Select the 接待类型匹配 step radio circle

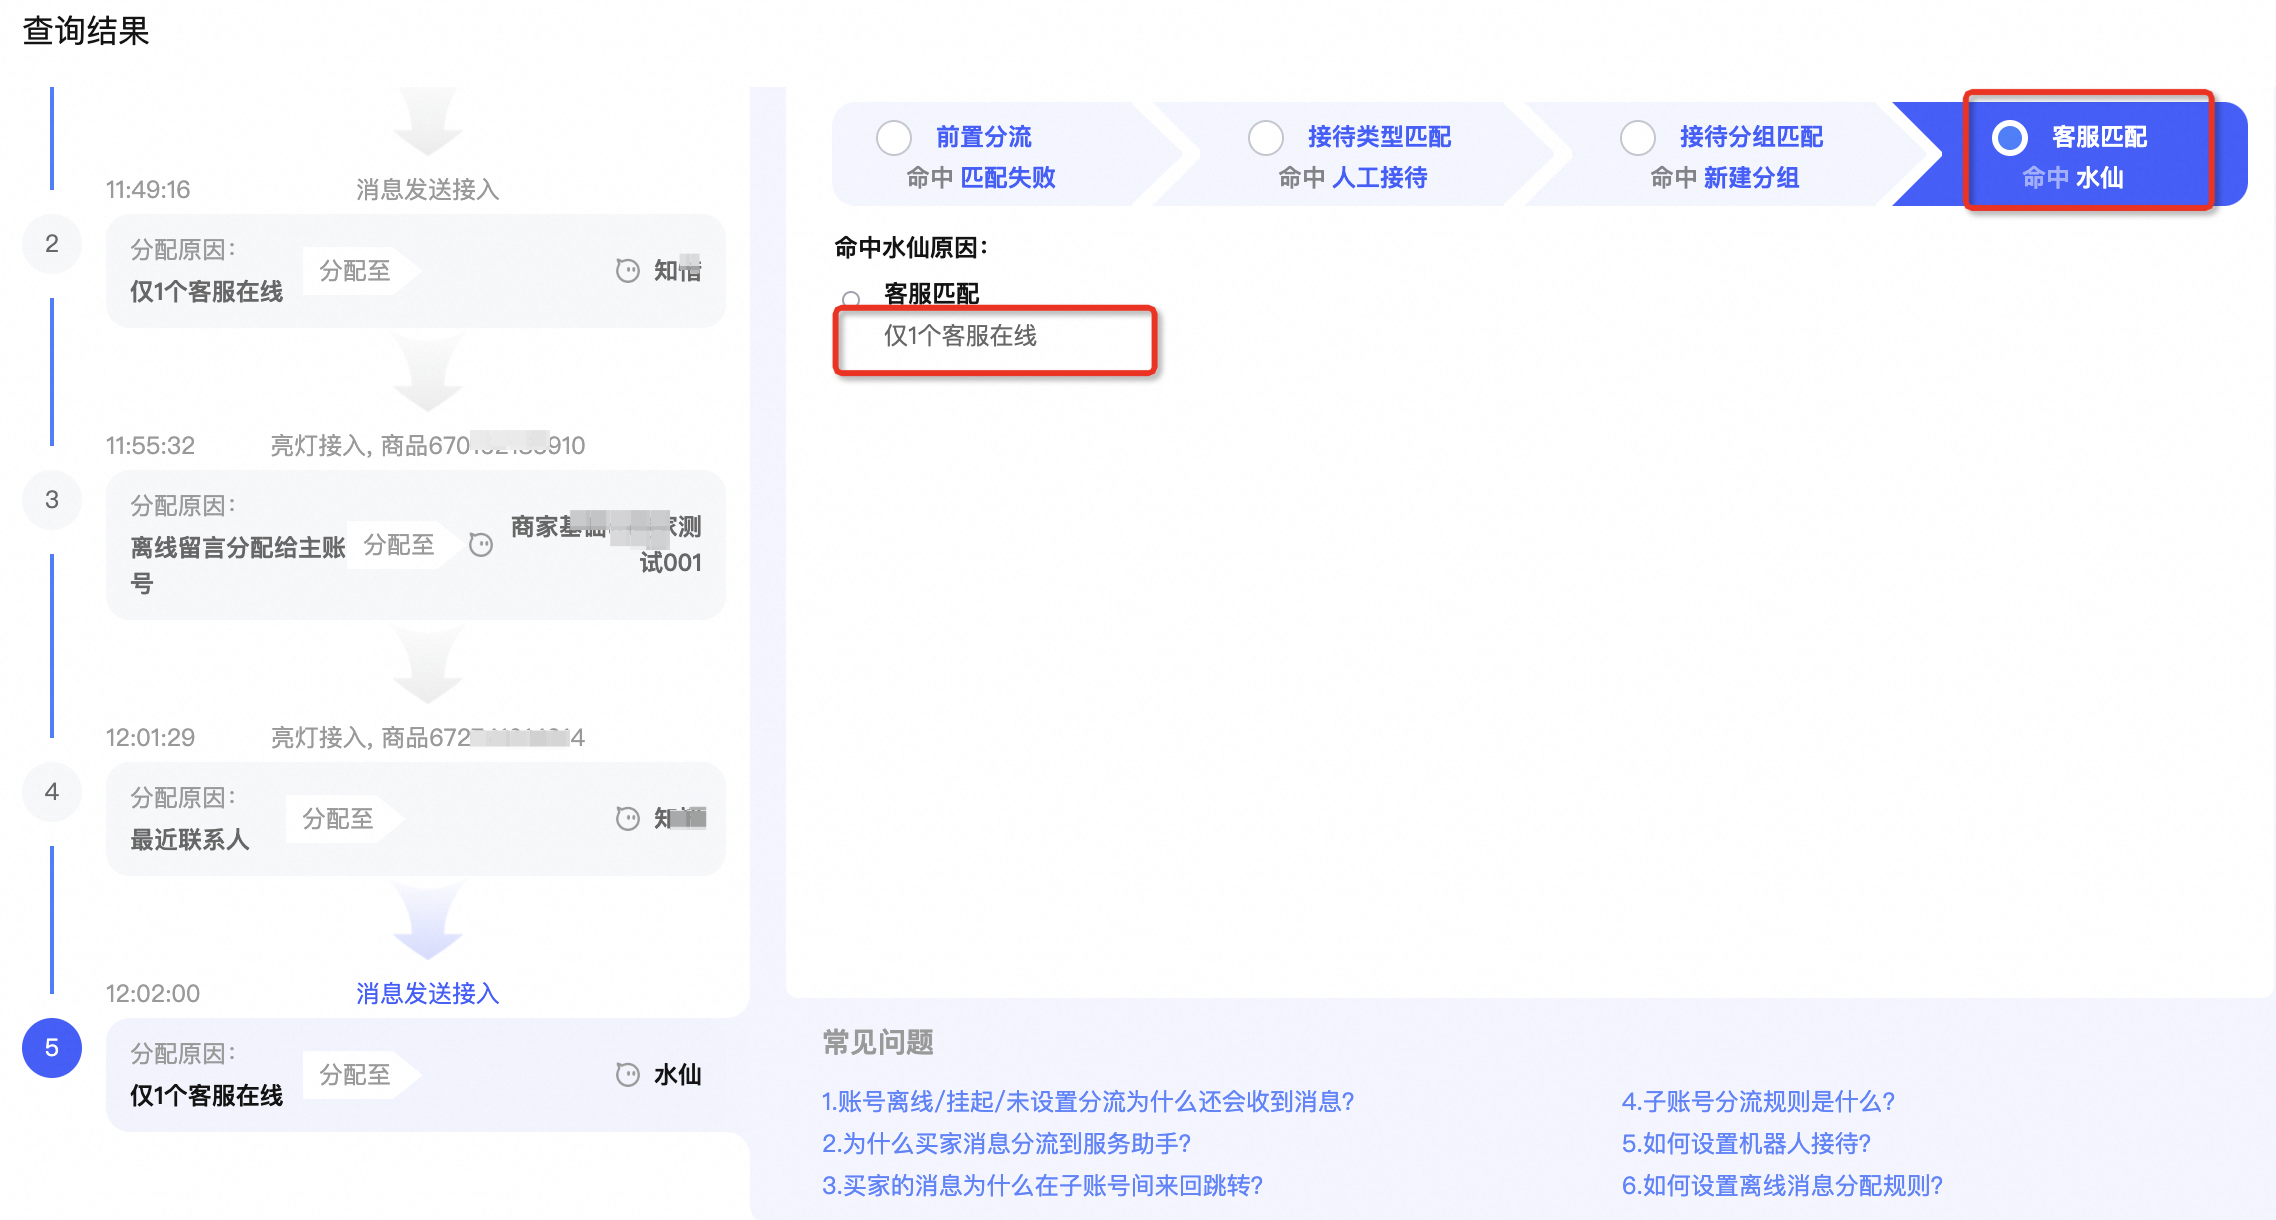point(1265,138)
